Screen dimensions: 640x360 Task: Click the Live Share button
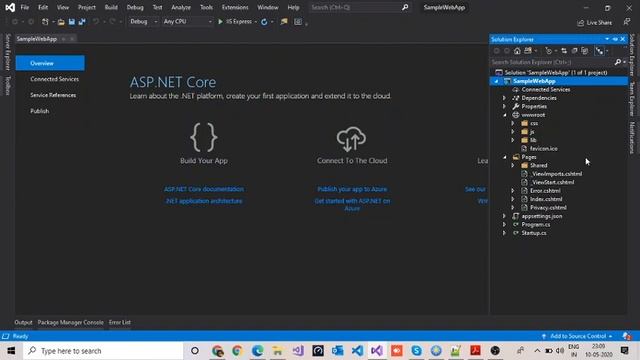pyautogui.click(x=595, y=23)
